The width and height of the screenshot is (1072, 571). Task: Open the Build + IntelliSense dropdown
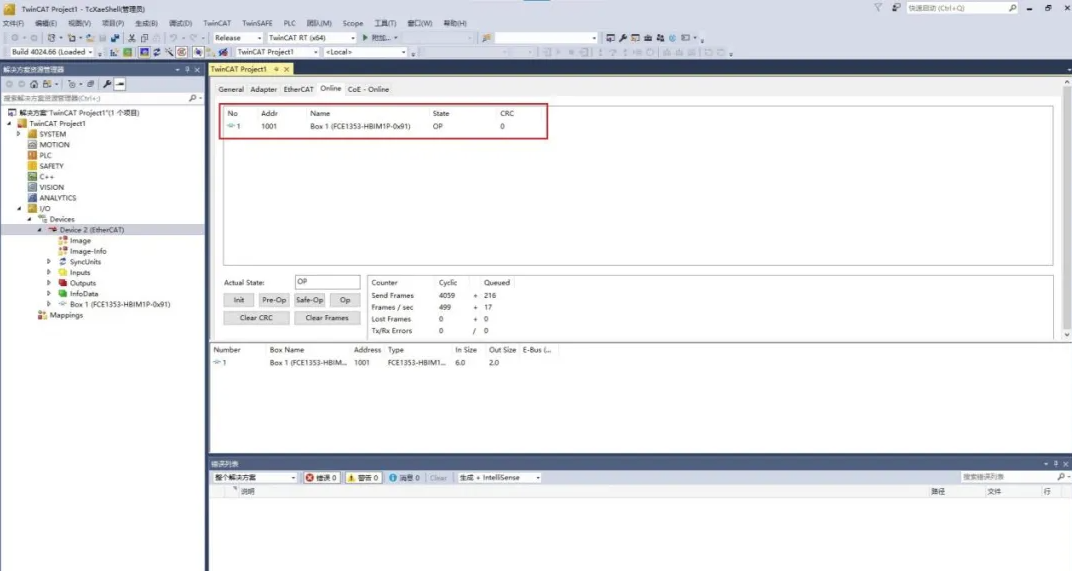[x=499, y=477]
